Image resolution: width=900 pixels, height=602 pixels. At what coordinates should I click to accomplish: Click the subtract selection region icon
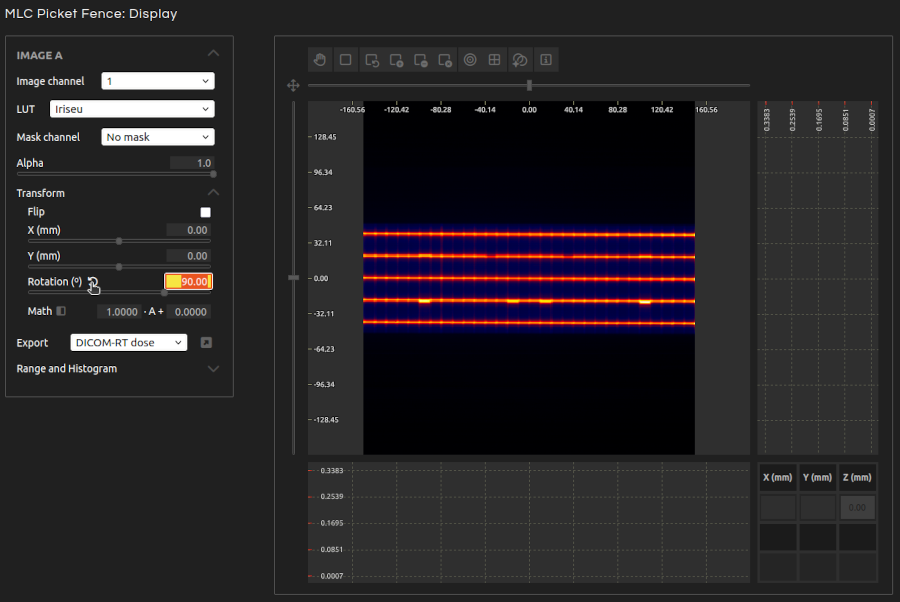(x=421, y=60)
